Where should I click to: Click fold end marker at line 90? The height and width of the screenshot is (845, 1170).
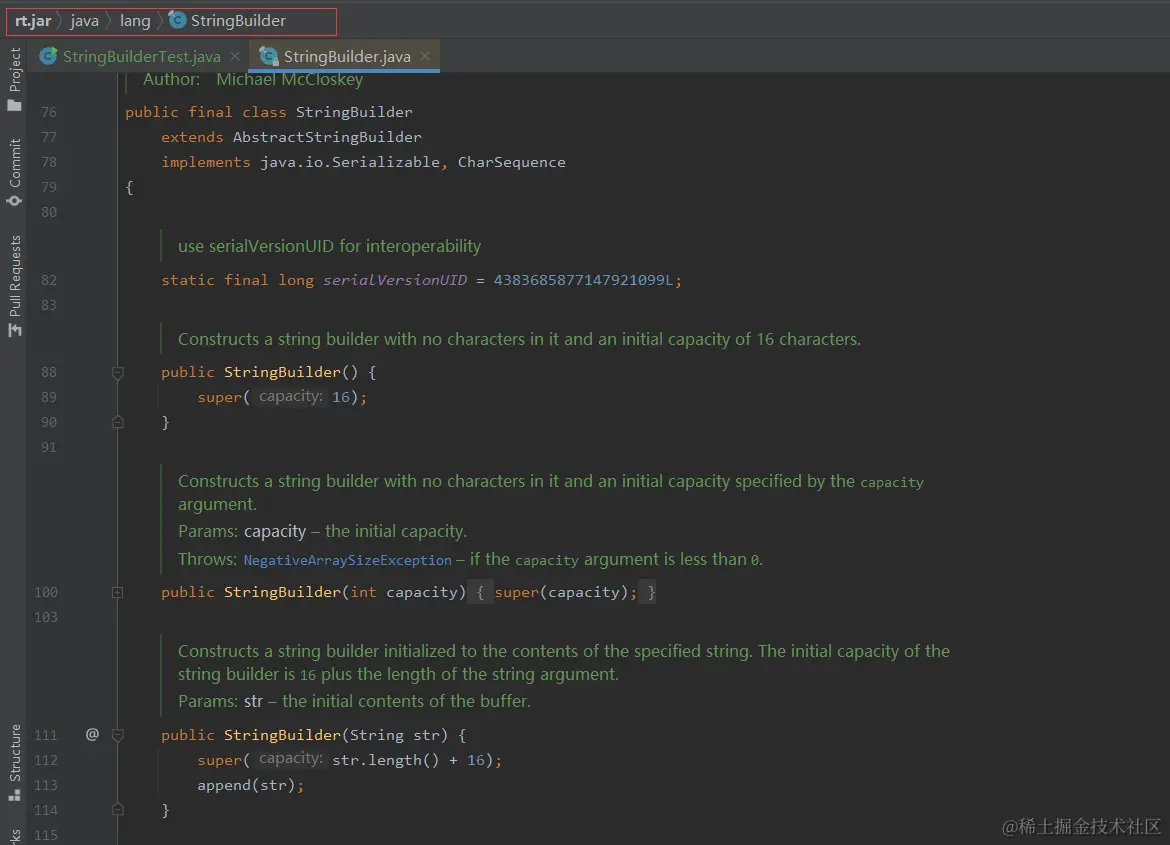(118, 422)
